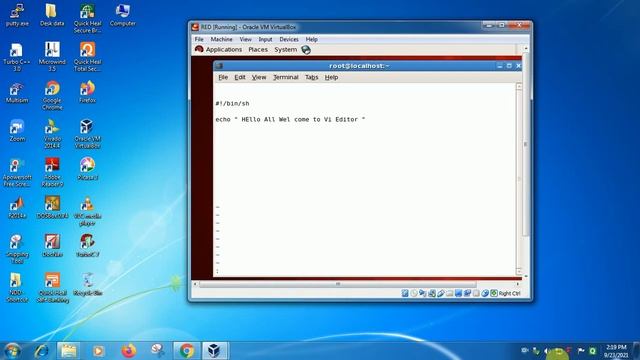Open terminal View menu
The image size is (640, 360).
[x=259, y=77]
